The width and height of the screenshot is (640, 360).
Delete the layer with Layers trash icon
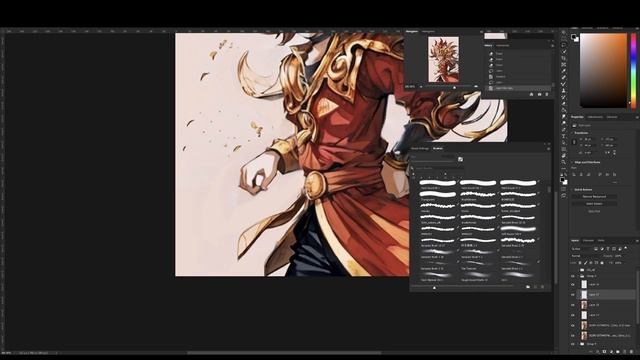631,351
